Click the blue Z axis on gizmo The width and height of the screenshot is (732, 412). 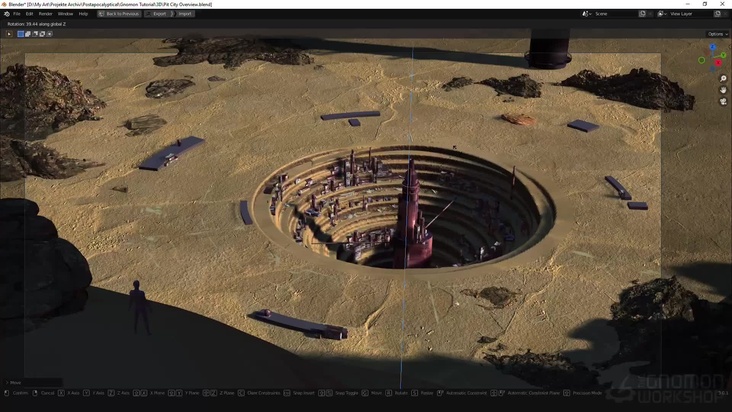(x=713, y=47)
